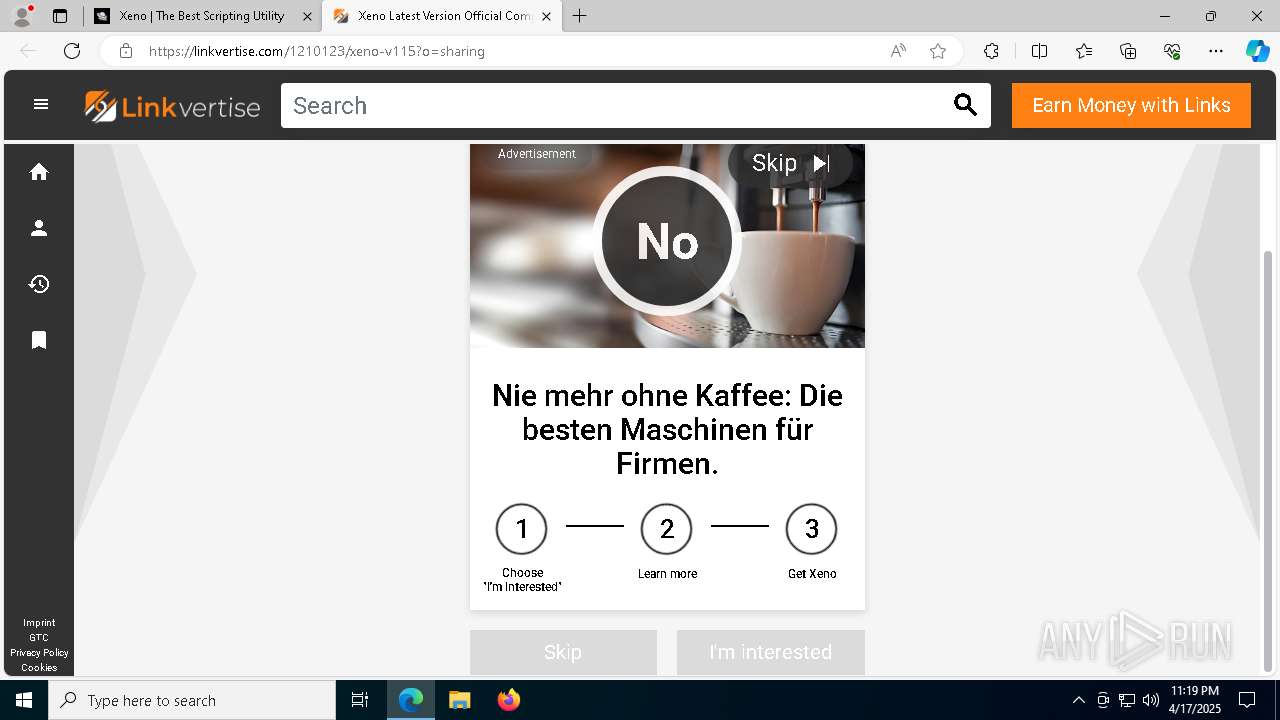Open the GTC link

tap(39, 638)
